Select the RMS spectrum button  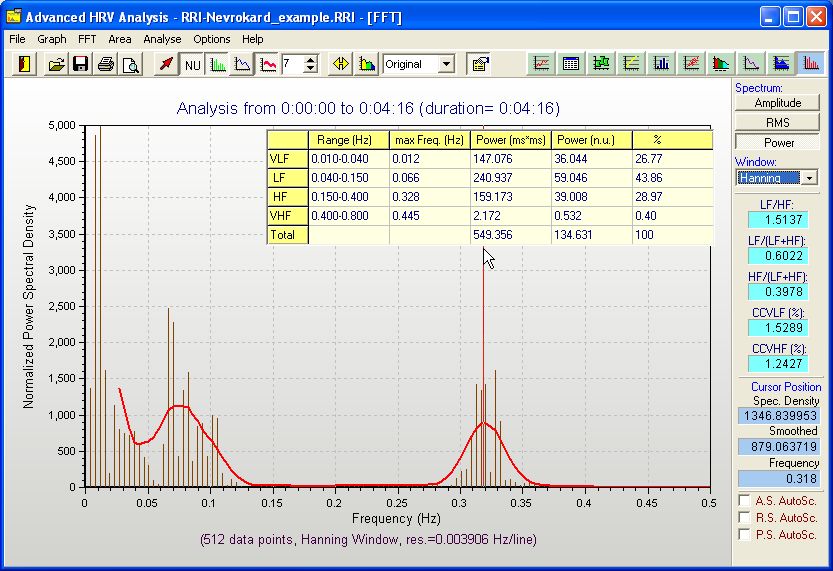coord(777,122)
